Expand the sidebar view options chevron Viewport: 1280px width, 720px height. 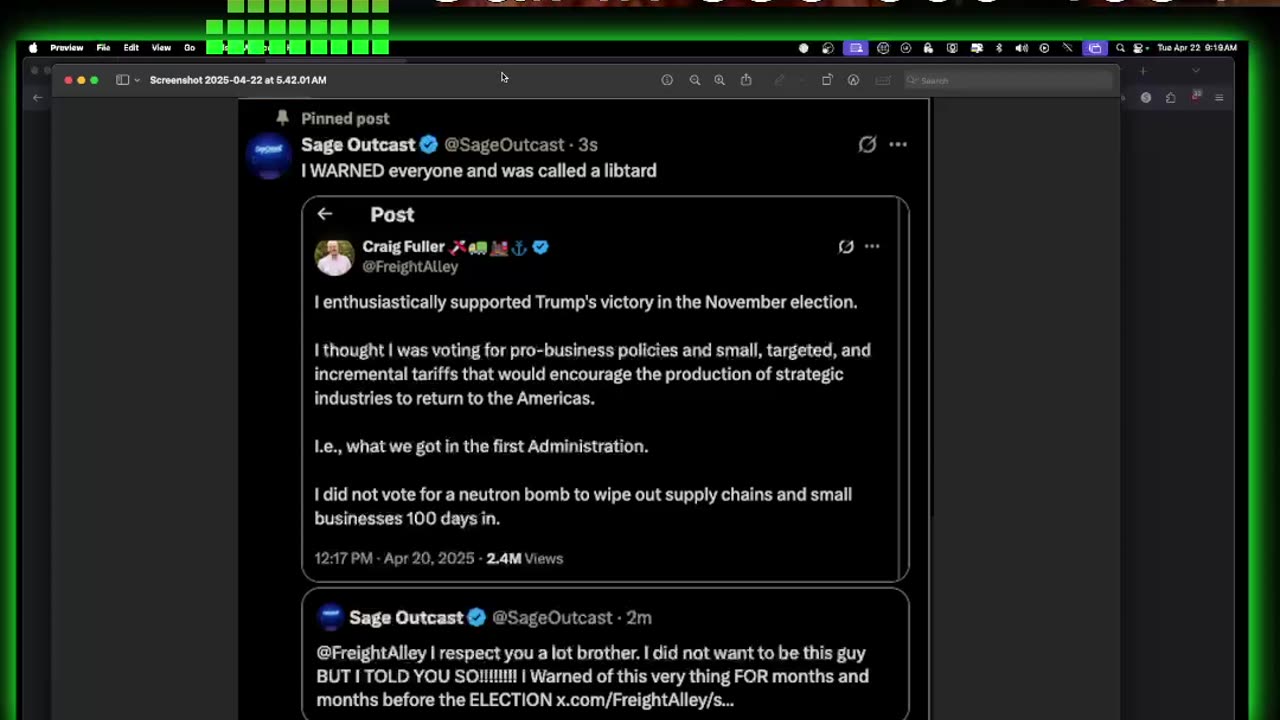(x=137, y=80)
